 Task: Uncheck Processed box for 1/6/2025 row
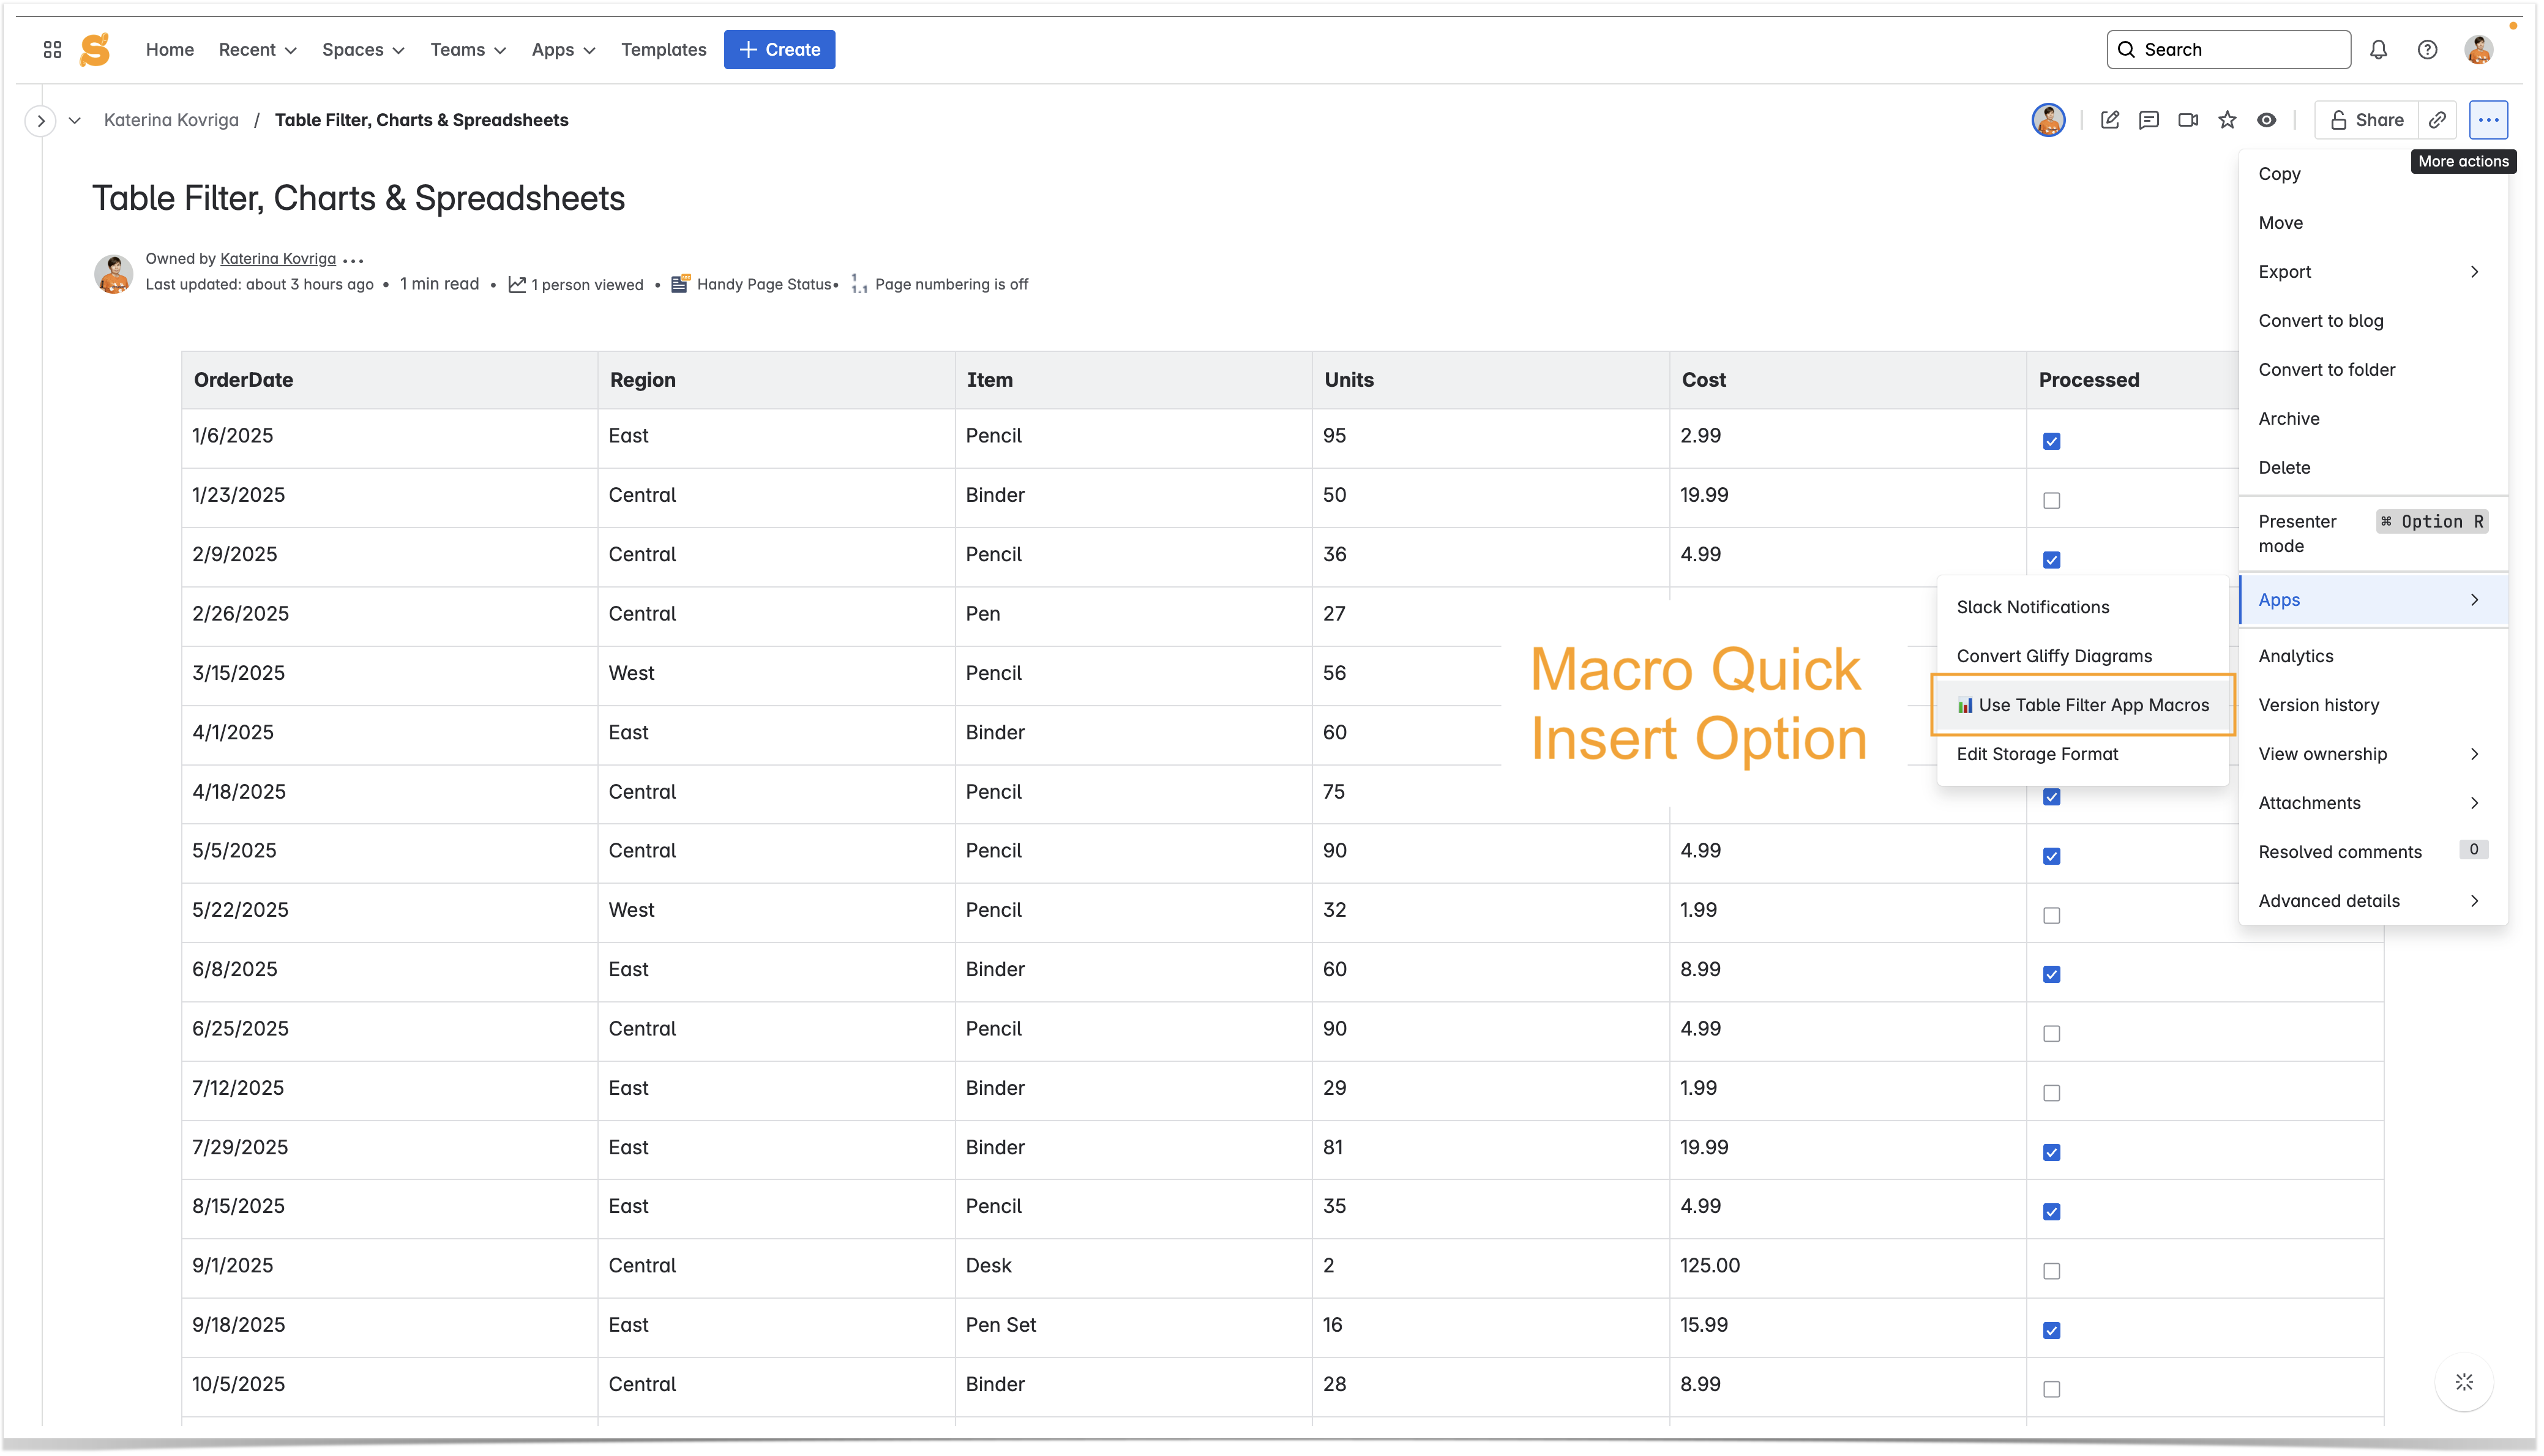pyautogui.click(x=2051, y=441)
